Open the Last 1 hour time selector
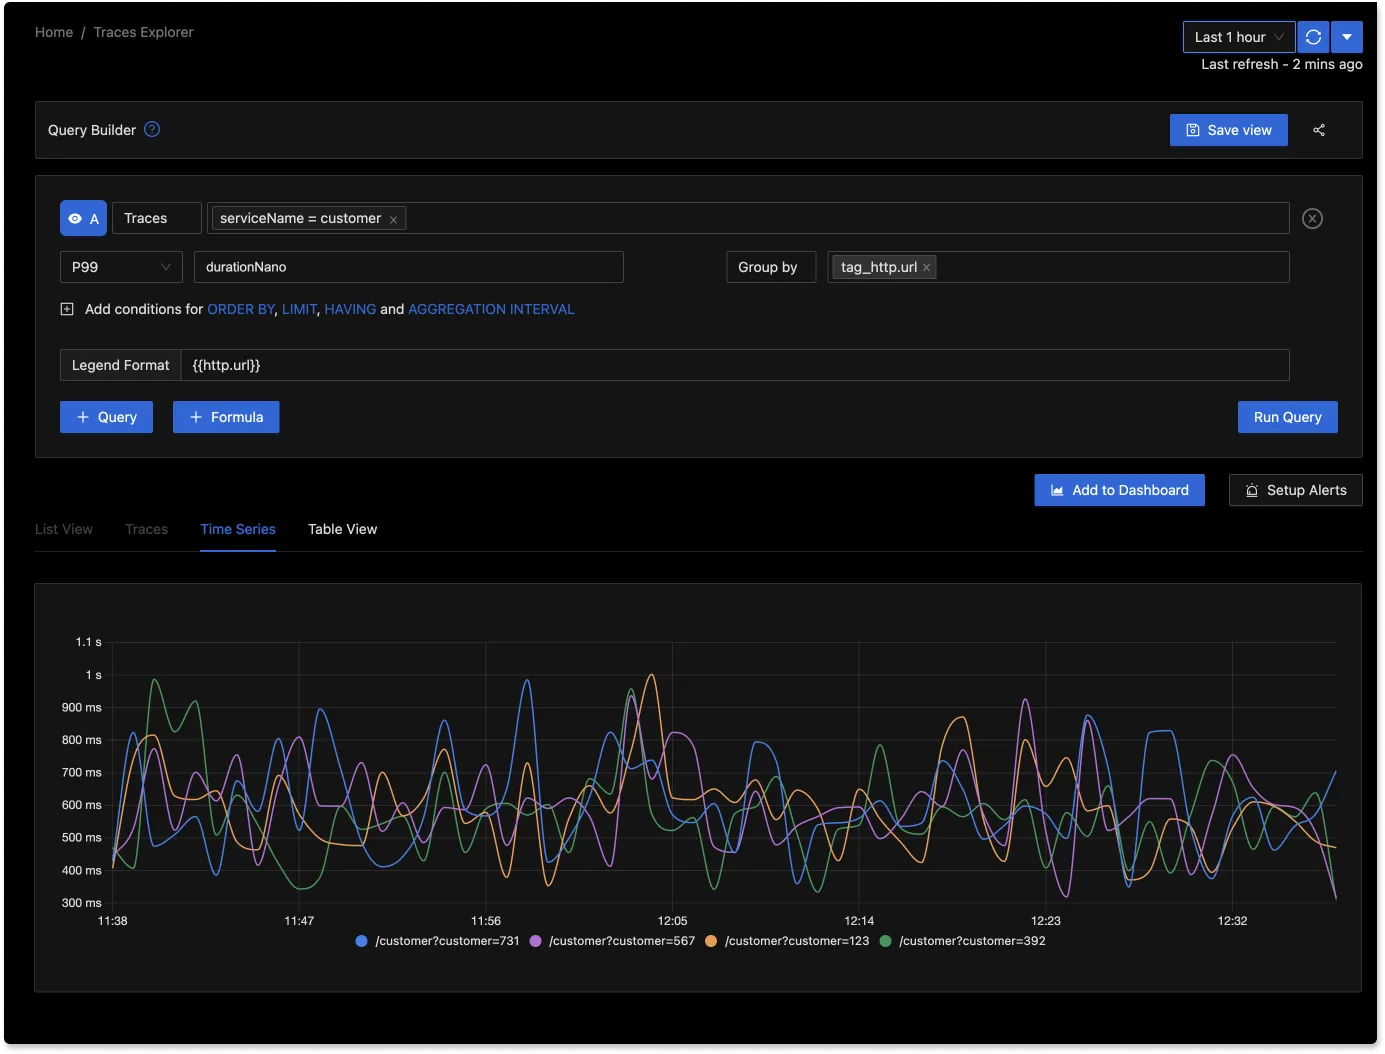 tap(1239, 37)
